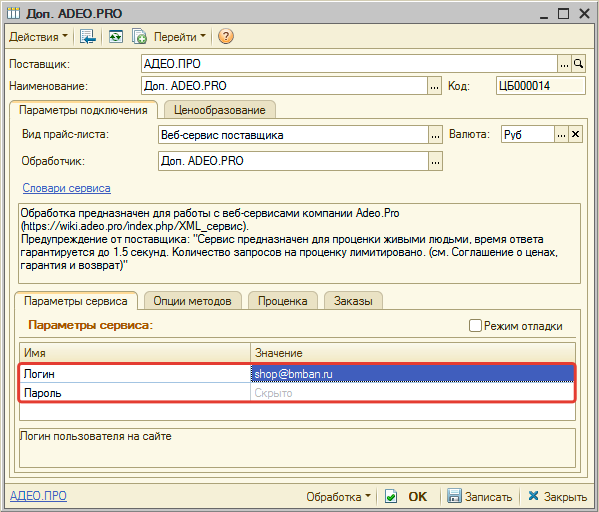Expand the Перейти dropdown menu
The height and width of the screenshot is (512, 599).
pos(180,37)
